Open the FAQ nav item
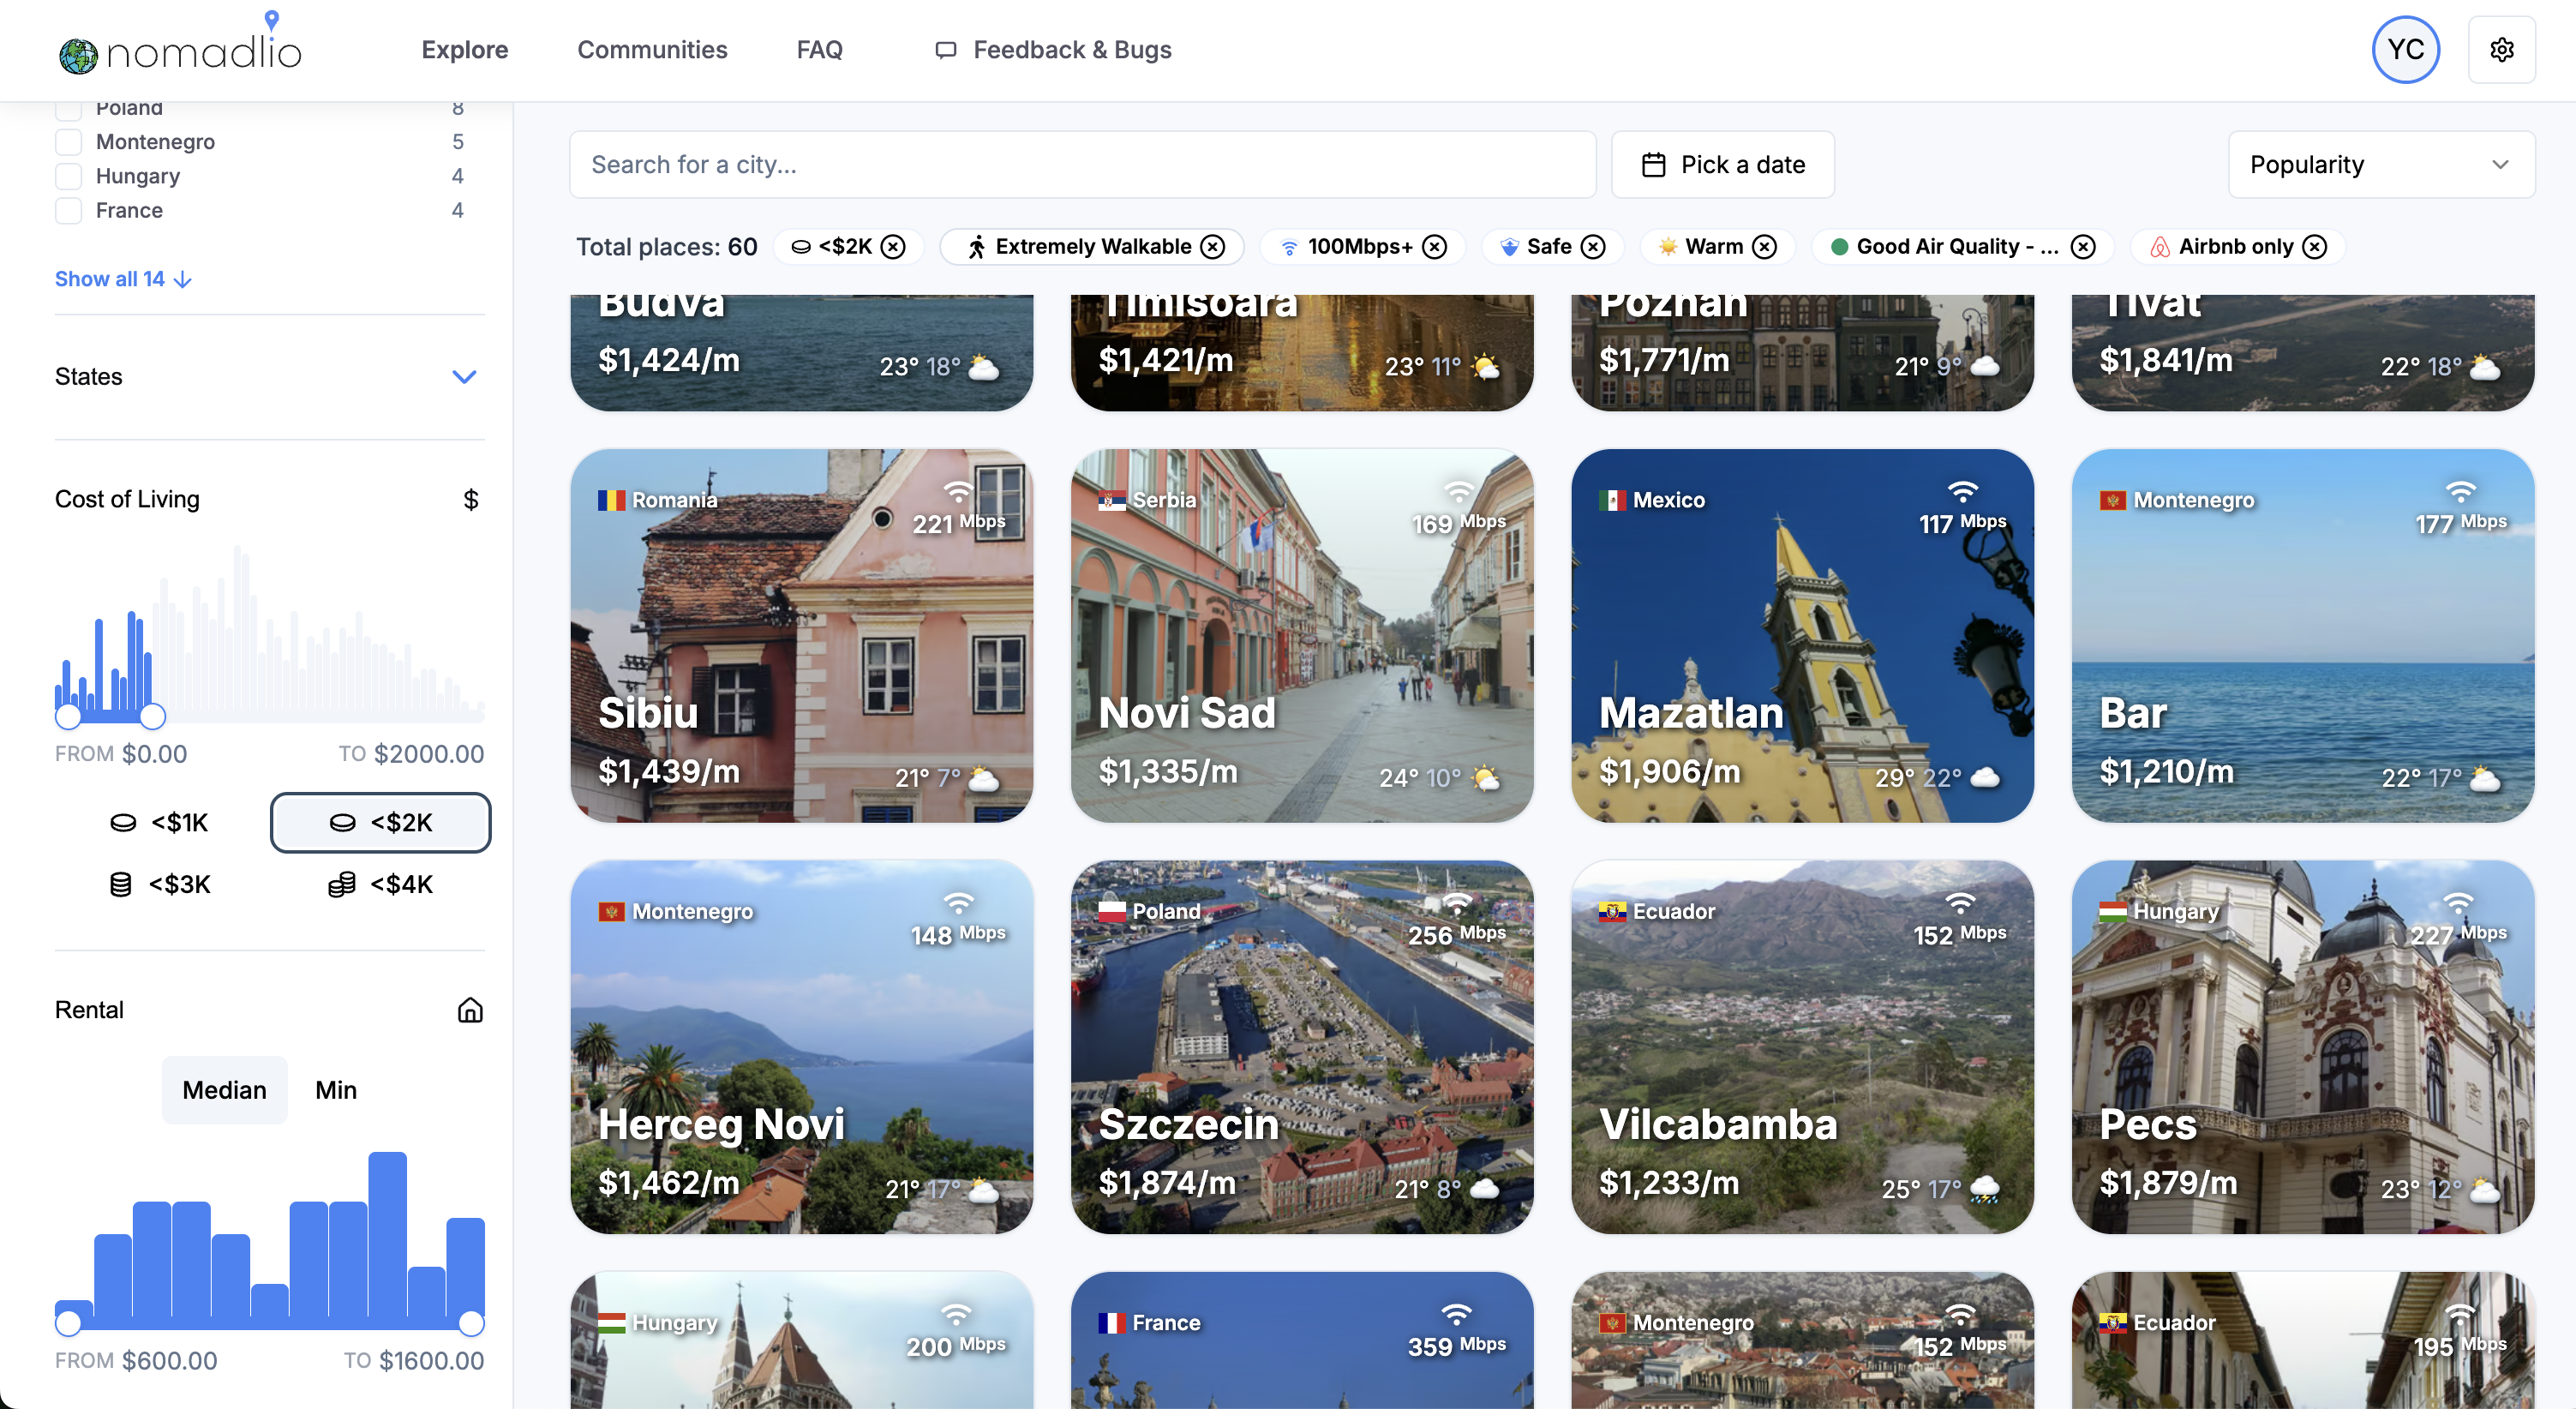 (820, 50)
